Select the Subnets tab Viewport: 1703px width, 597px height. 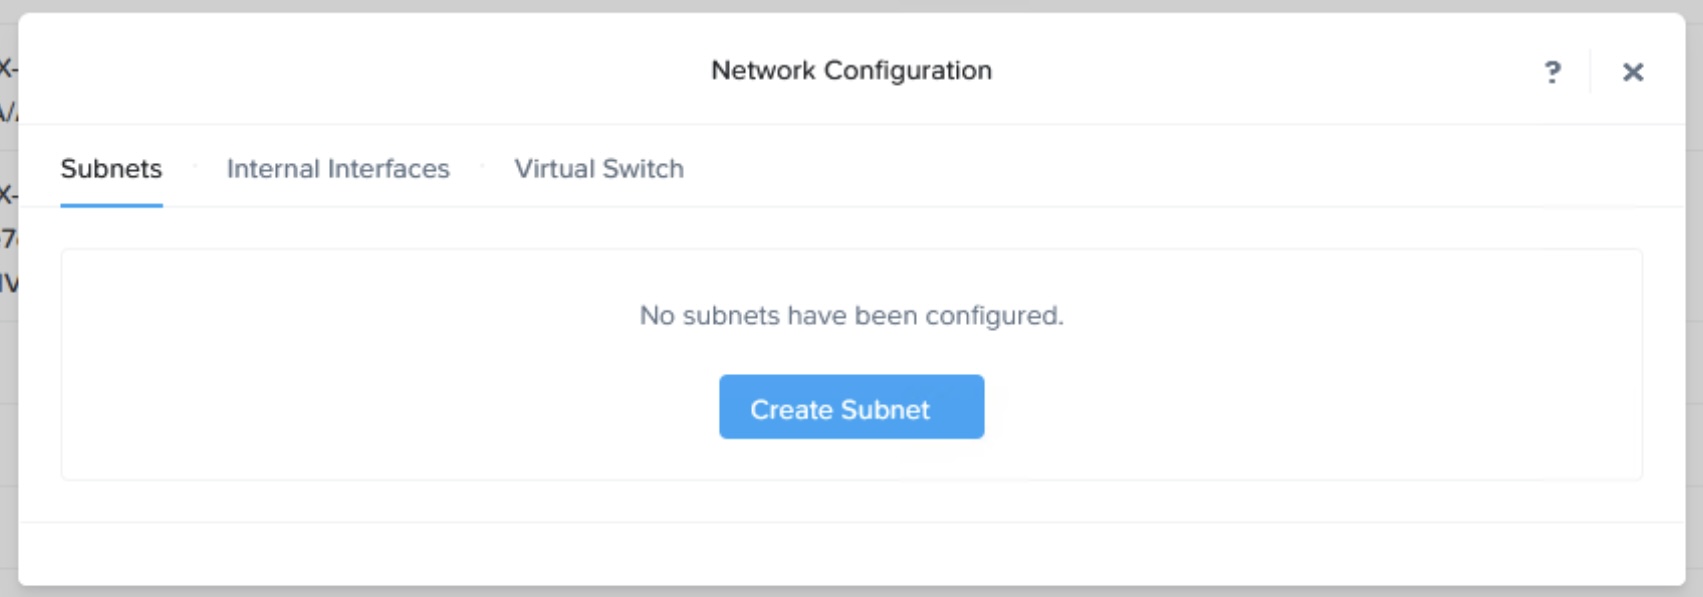[x=111, y=169]
